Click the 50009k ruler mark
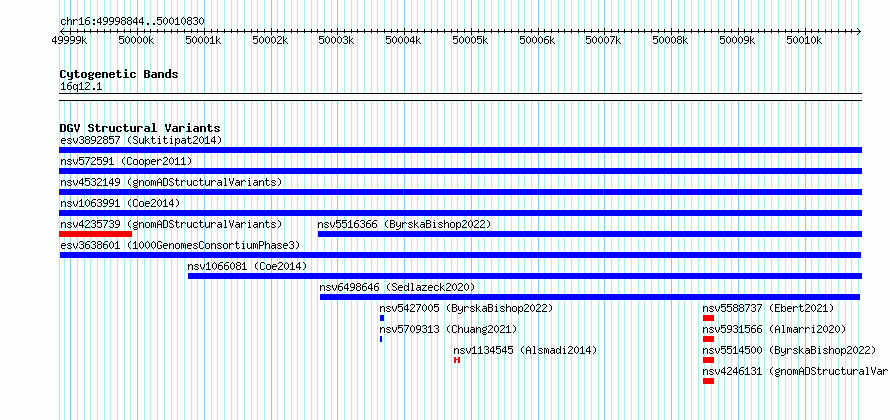The image size is (890, 420). pos(737,40)
